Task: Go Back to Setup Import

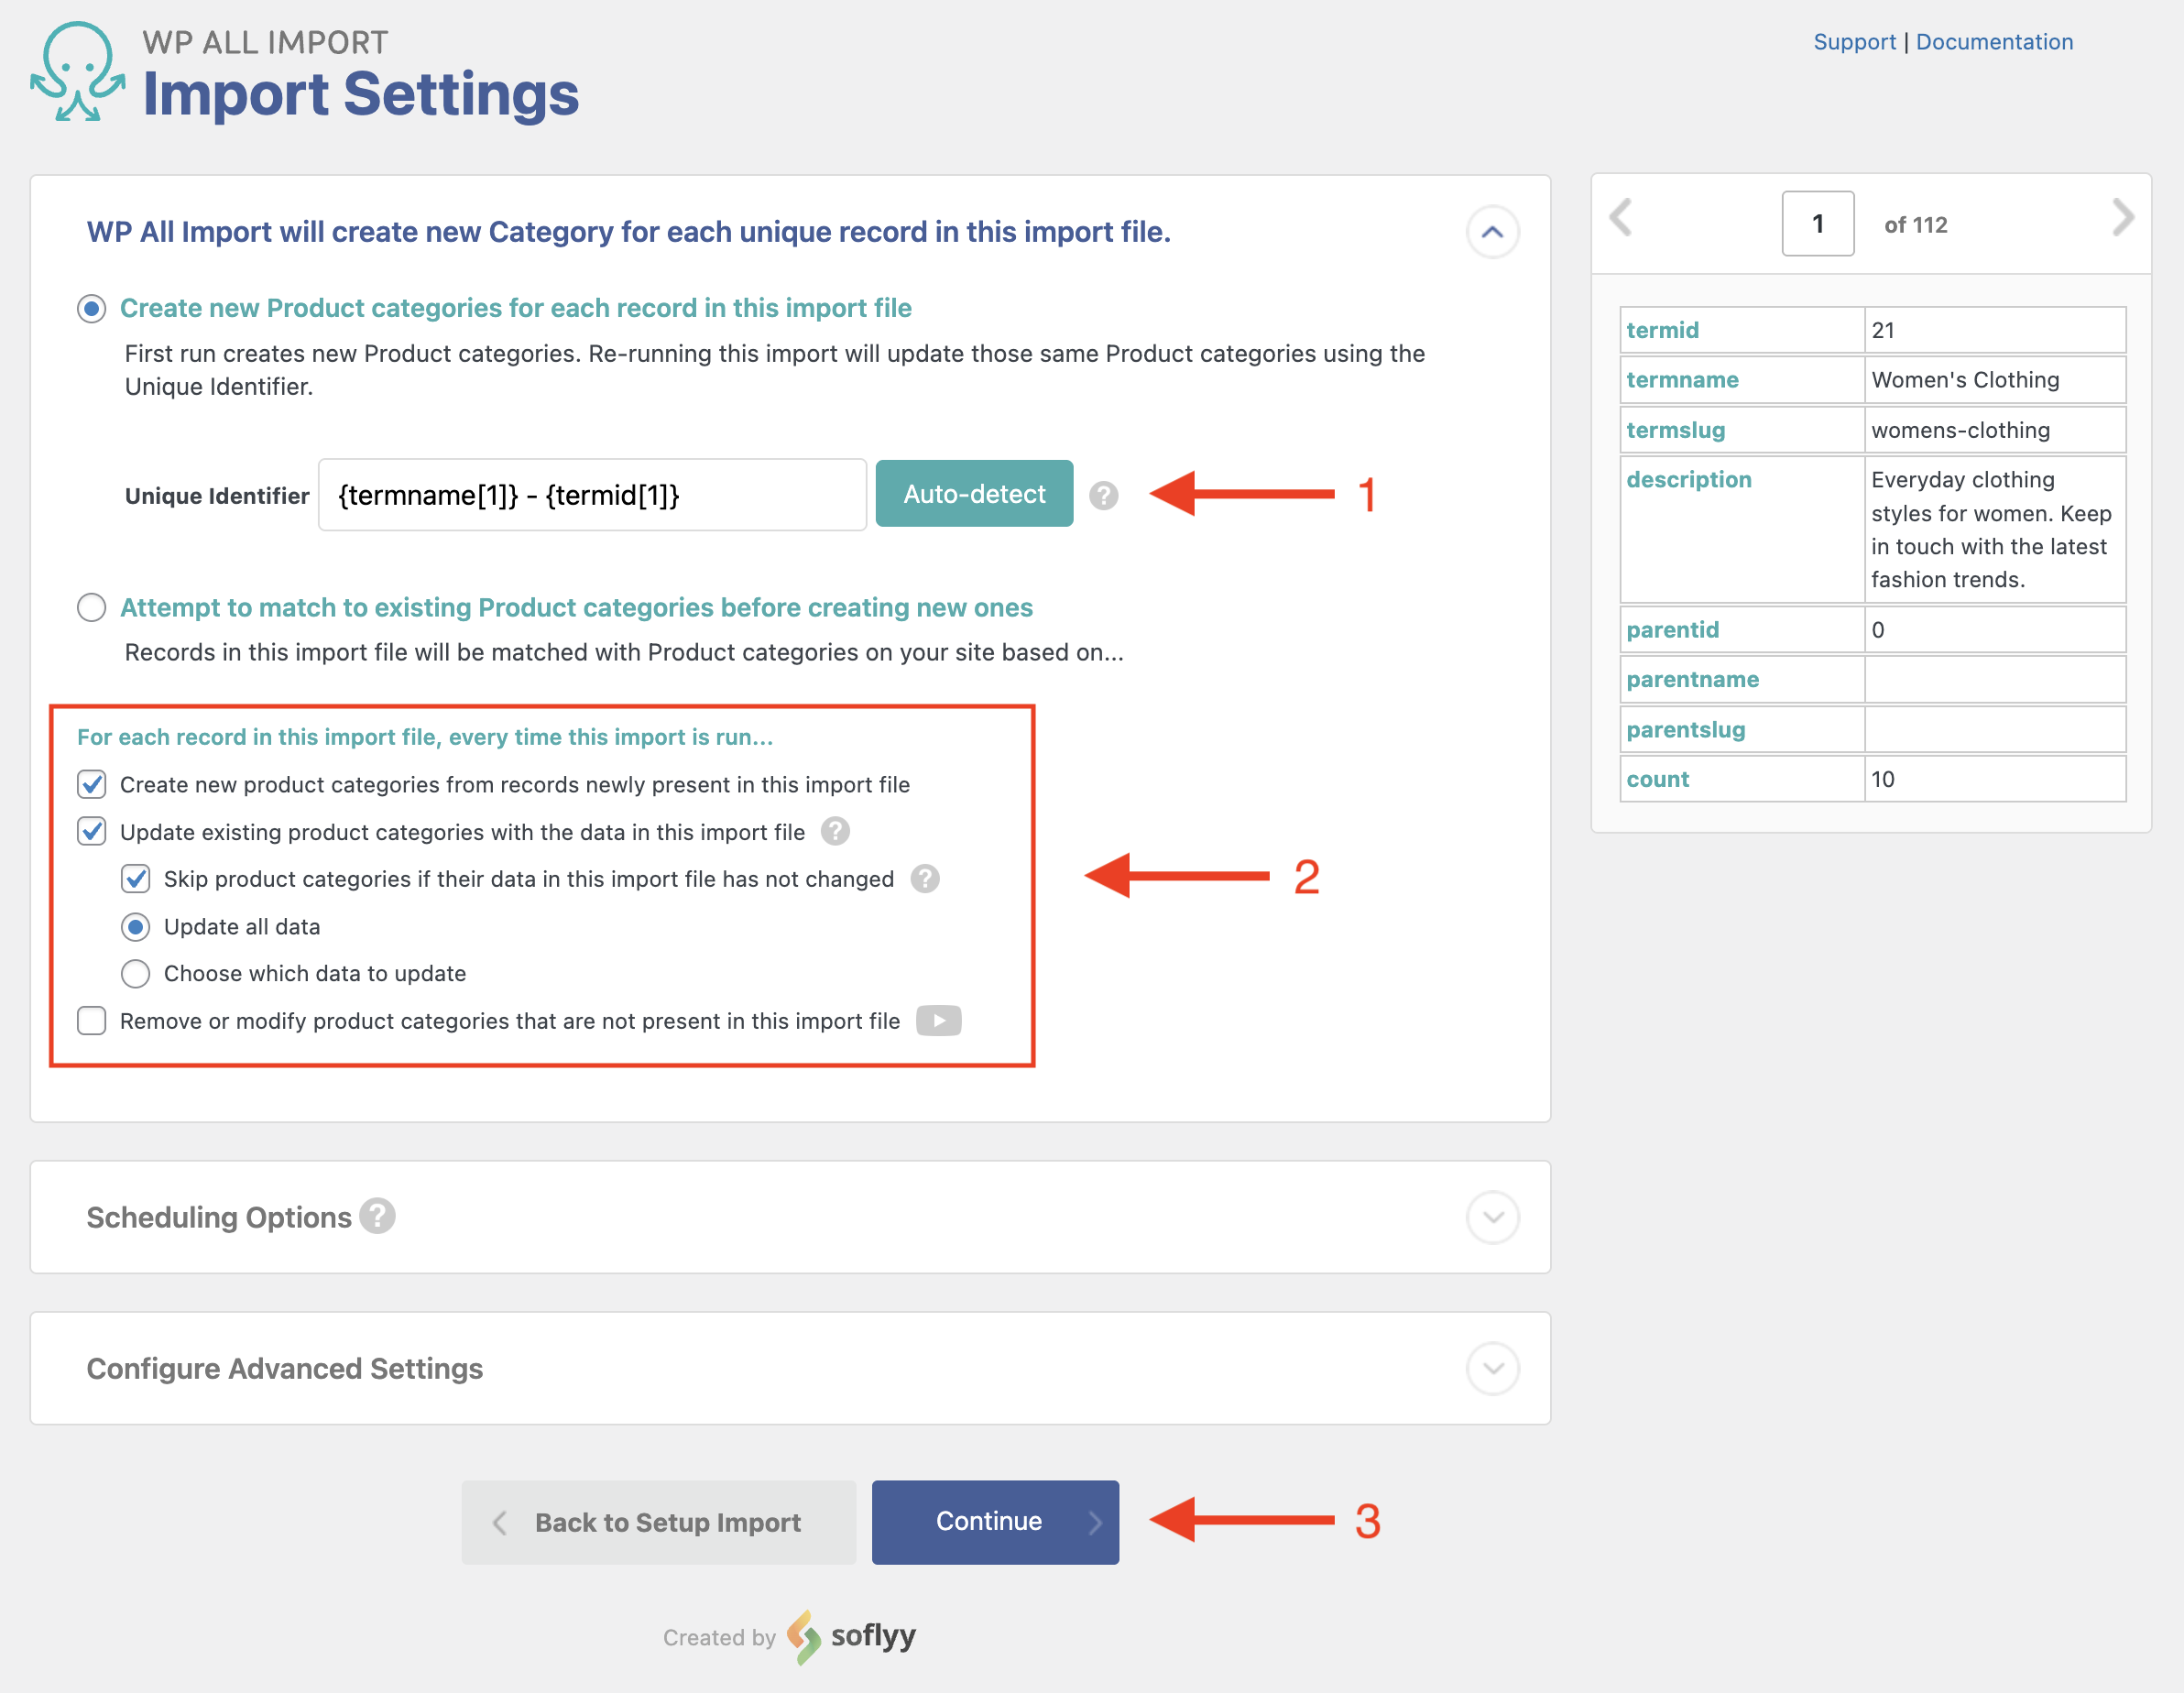Action: [659, 1522]
